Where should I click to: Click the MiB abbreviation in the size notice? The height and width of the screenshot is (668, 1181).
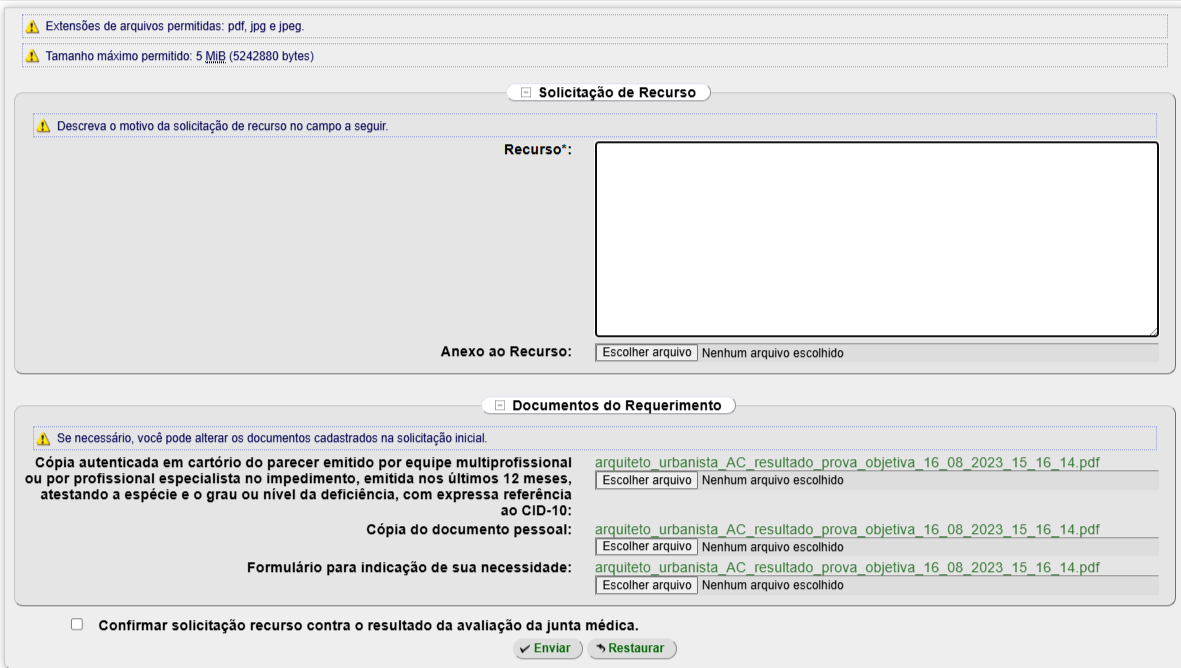click(215, 56)
